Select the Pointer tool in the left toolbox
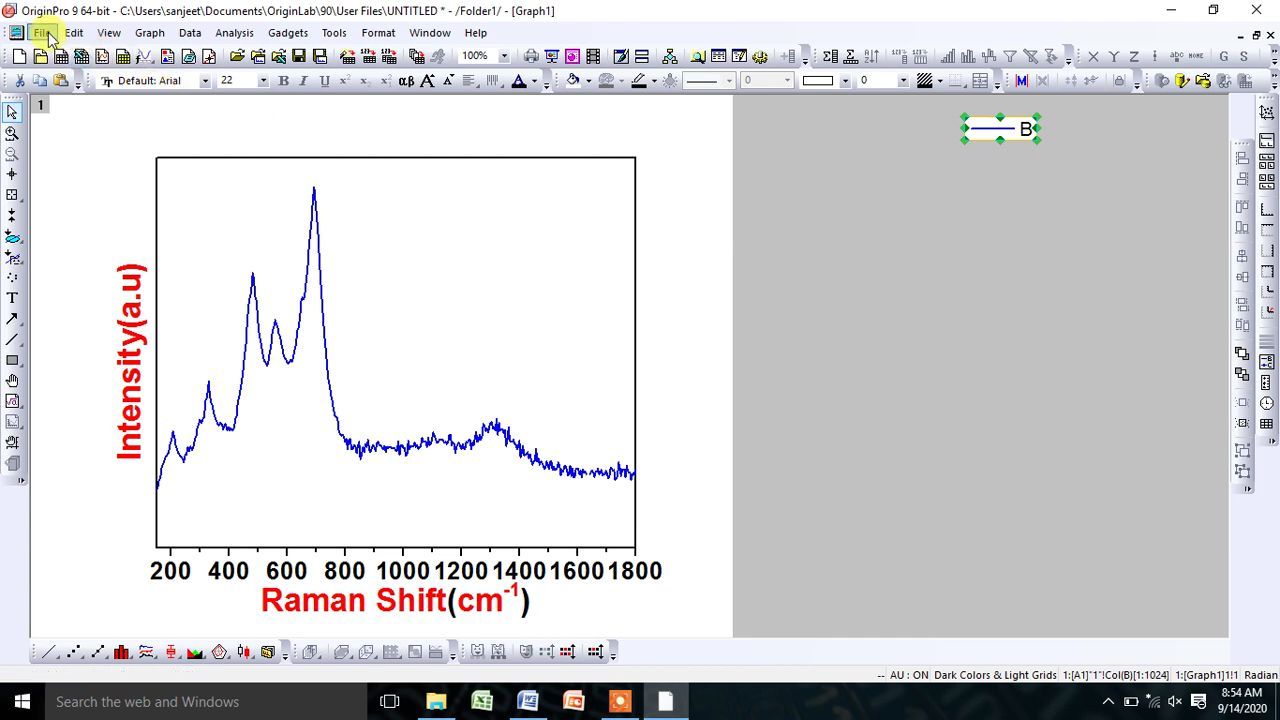This screenshot has height=720, width=1280. coord(12,112)
